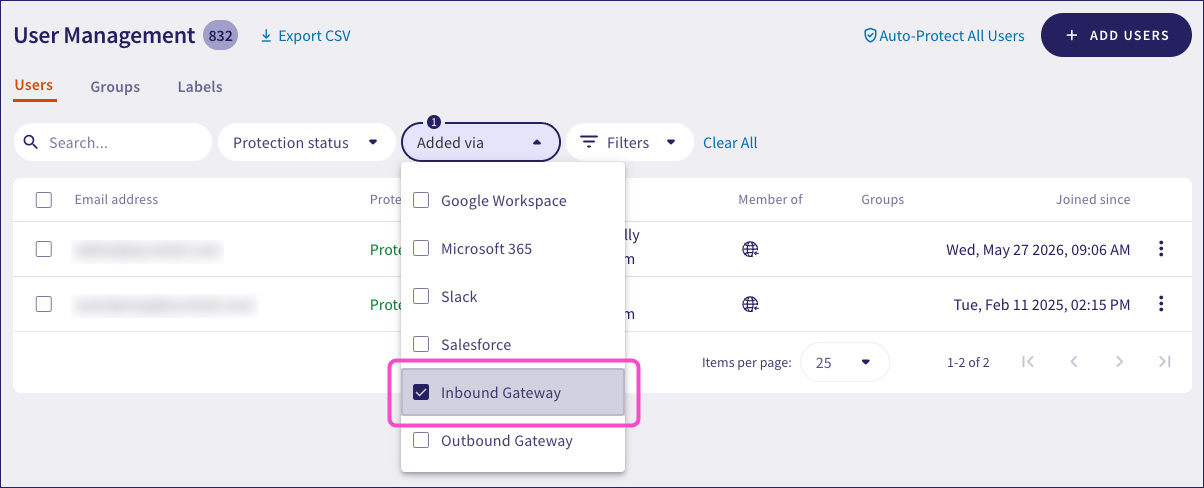Open the three-dot menu for the May 27 row
This screenshot has width=1204, height=488.
pyautogui.click(x=1161, y=249)
